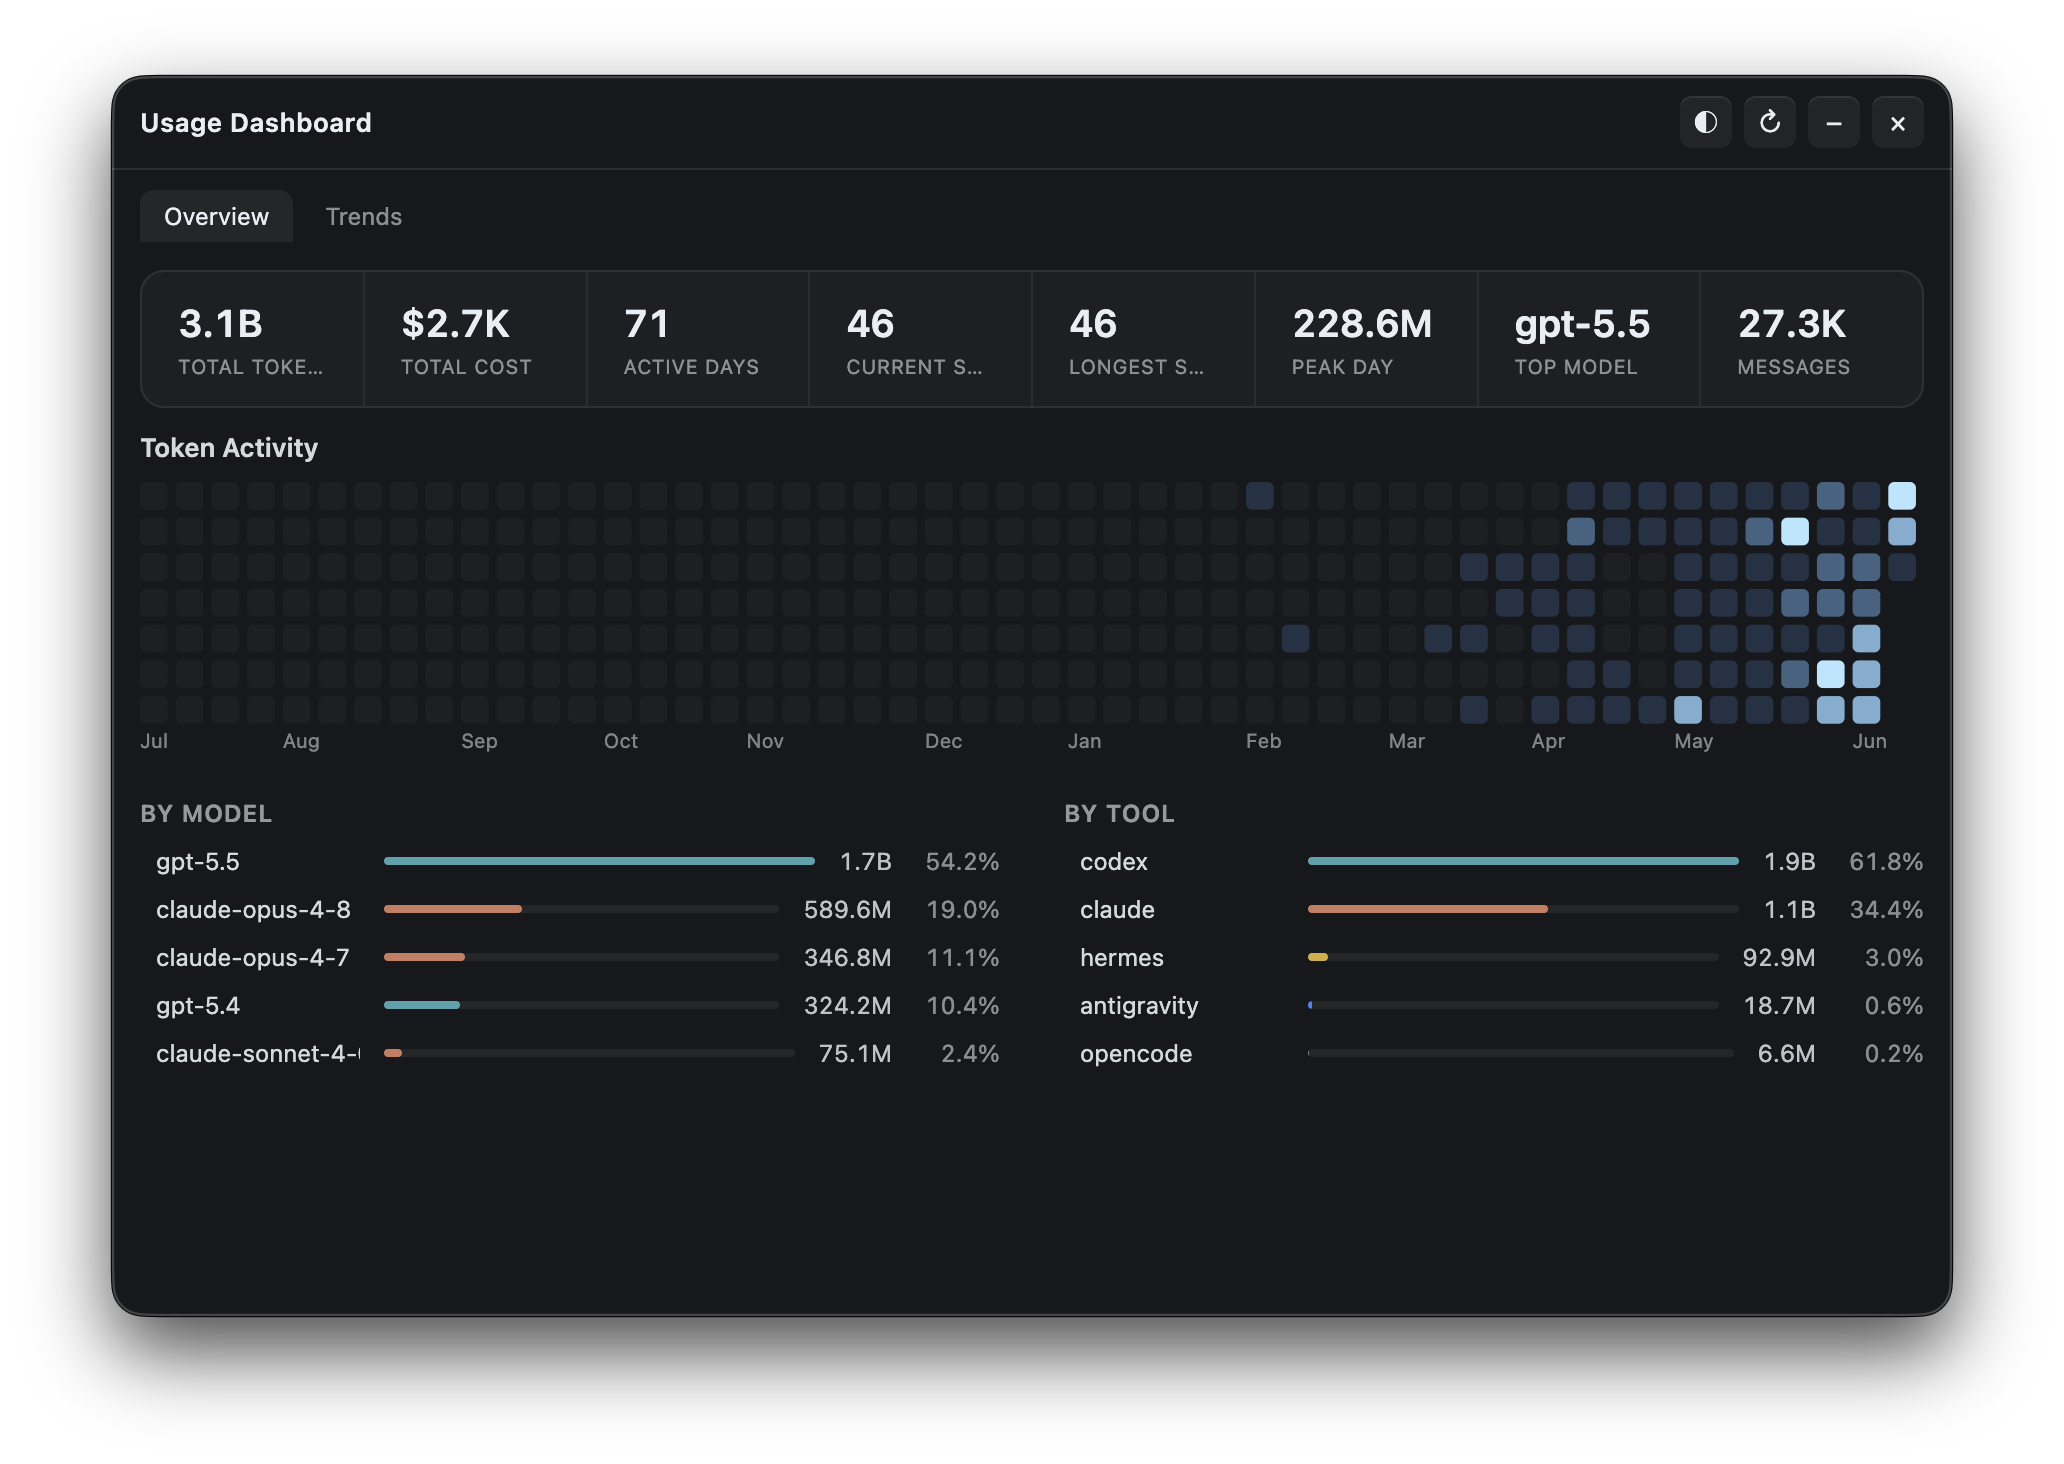Select the opencode tool label
Screen dimensions: 2064x1464
(x=1136, y=1053)
